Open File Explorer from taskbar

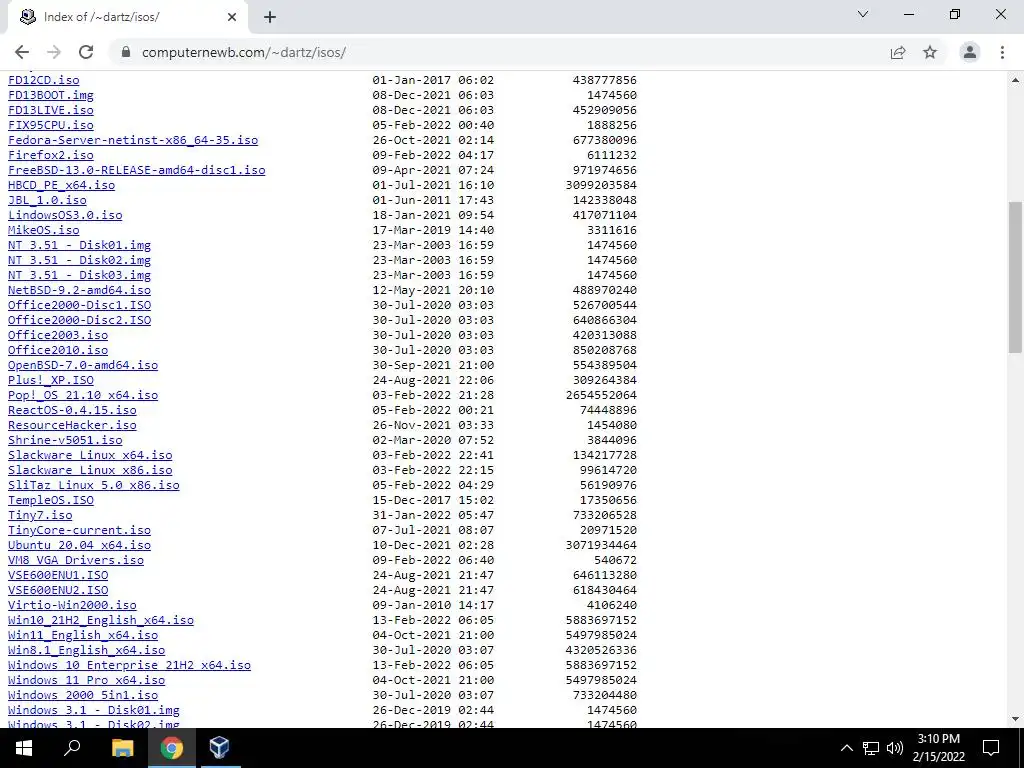122,748
